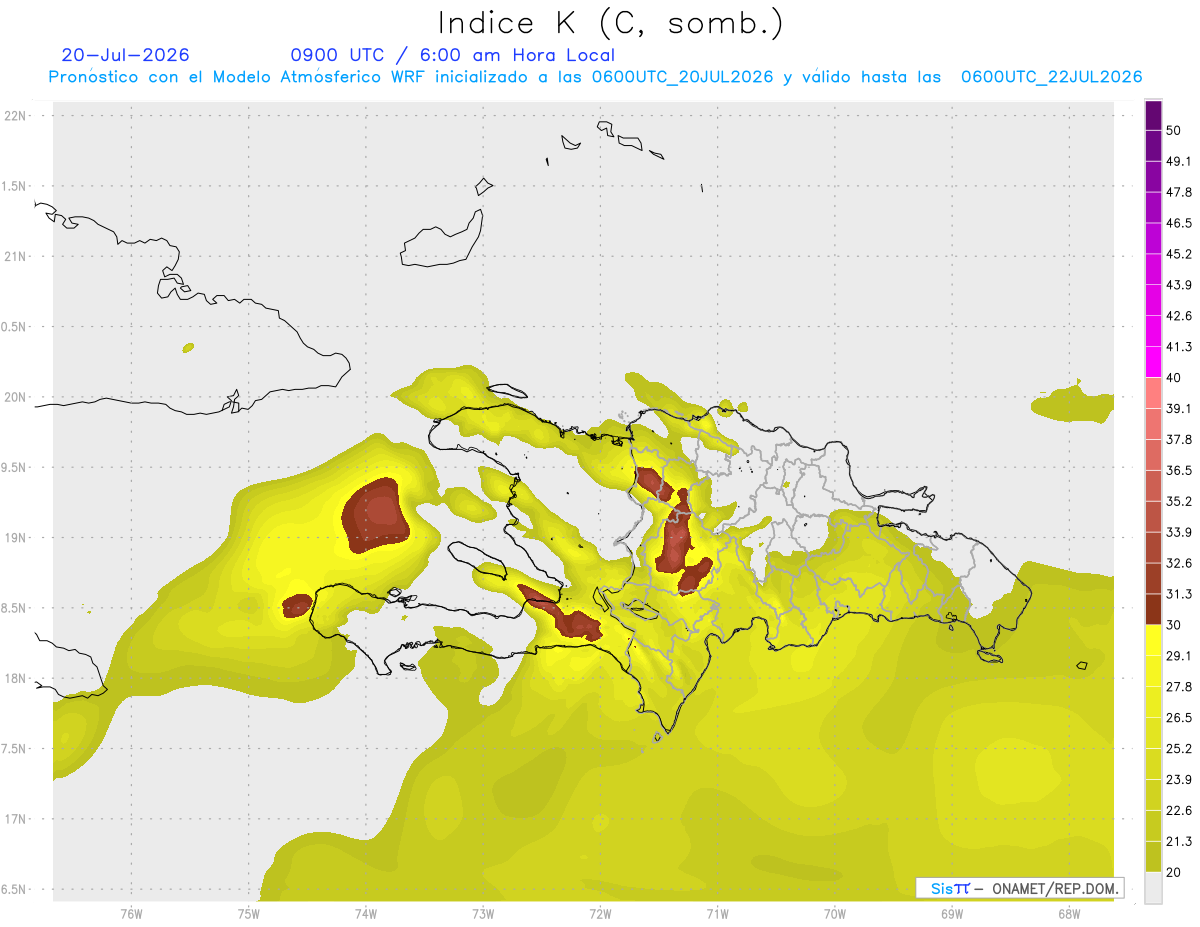Pick the dark brown colorbar segment between 30 and 31.3

tap(1153, 609)
